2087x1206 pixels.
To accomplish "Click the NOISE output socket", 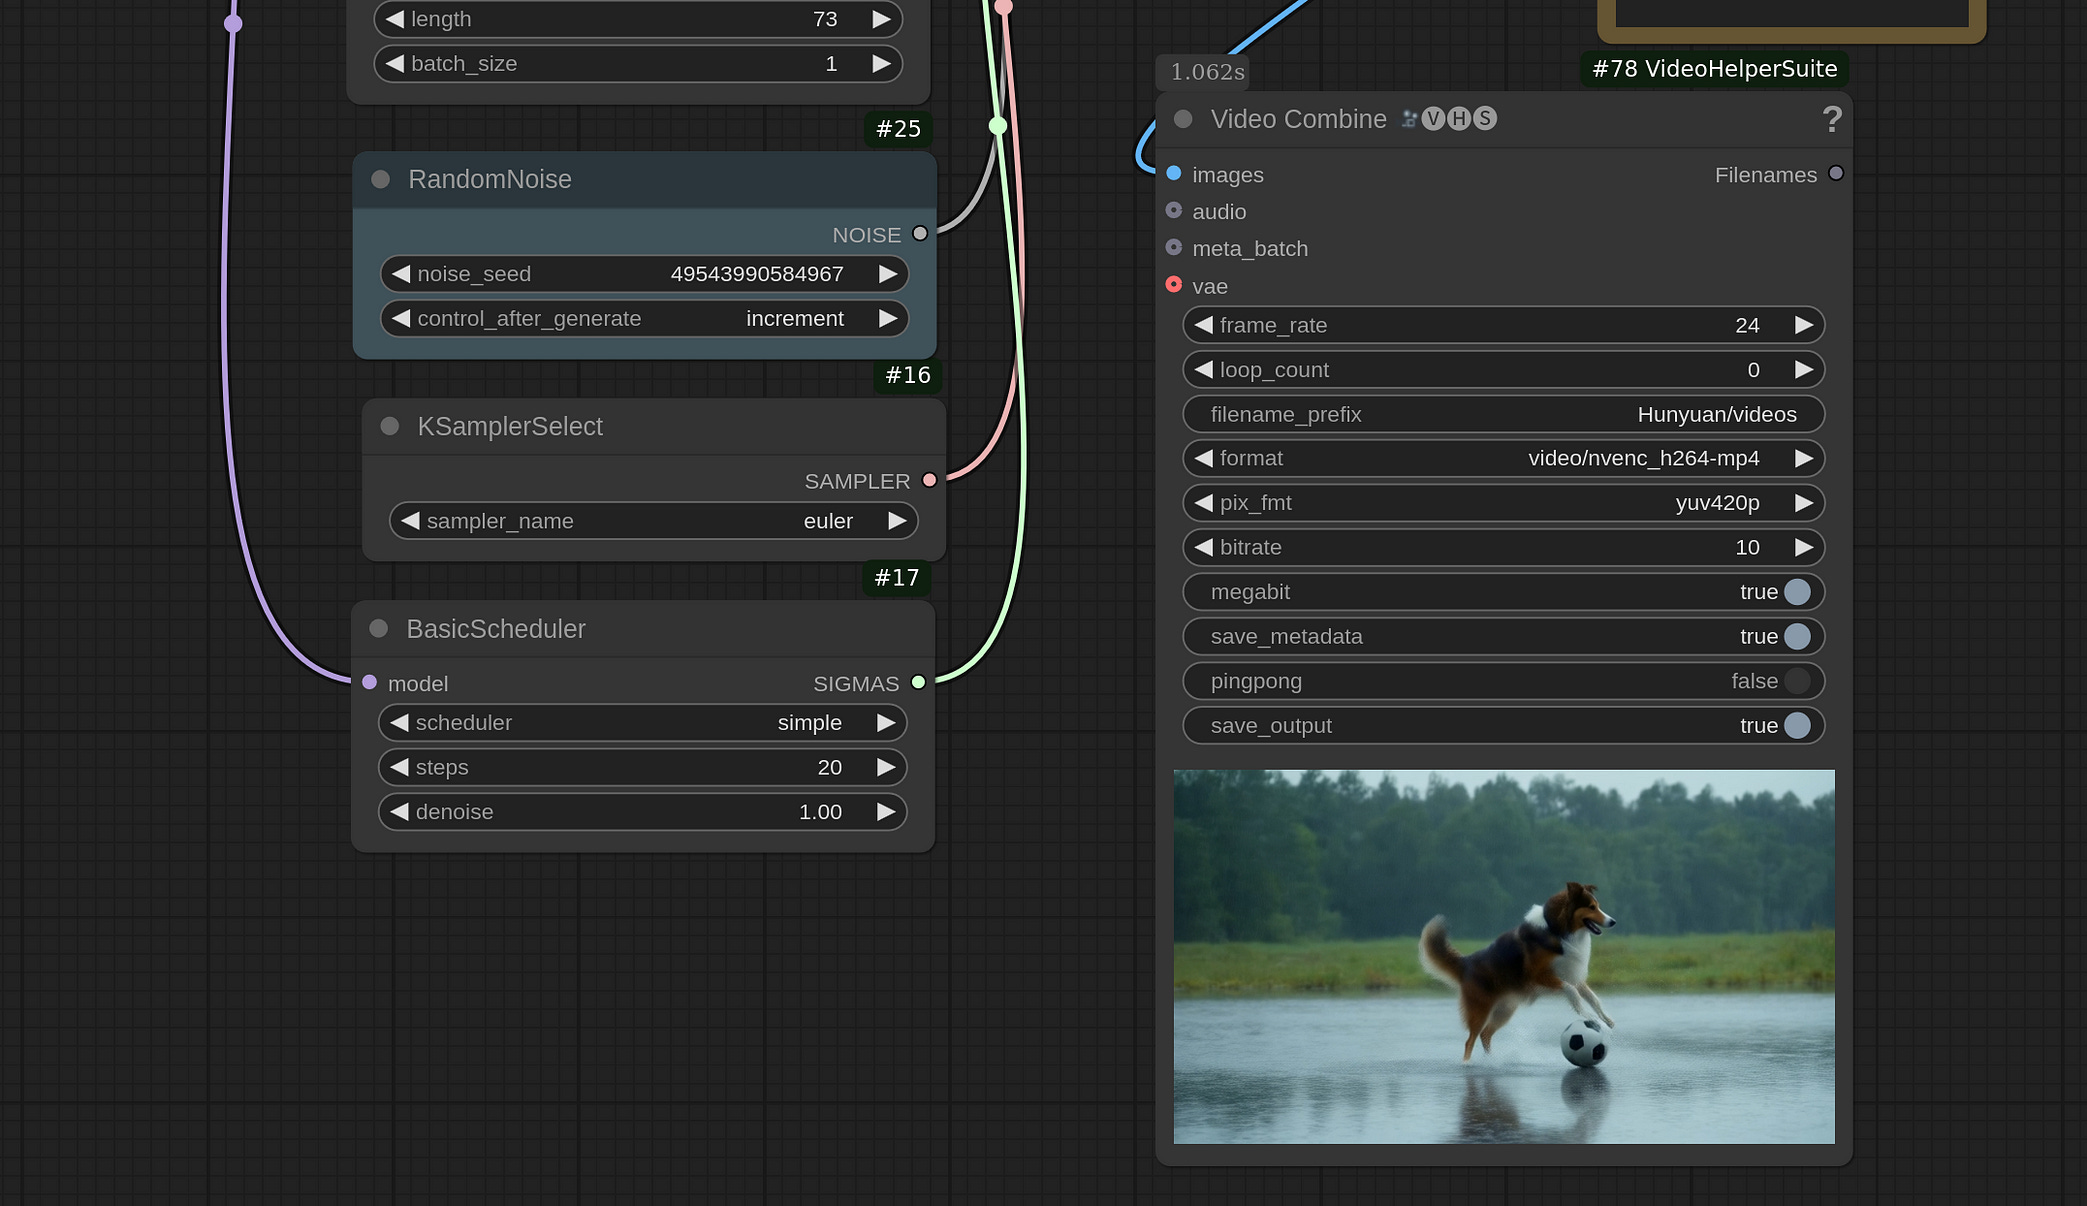I will (x=920, y=234).
